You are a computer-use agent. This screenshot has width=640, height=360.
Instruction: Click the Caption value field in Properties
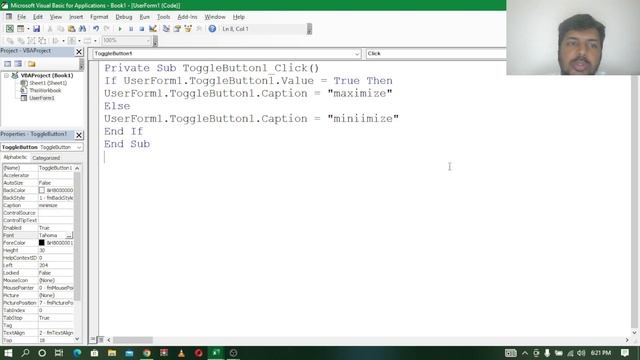(56, 205)
